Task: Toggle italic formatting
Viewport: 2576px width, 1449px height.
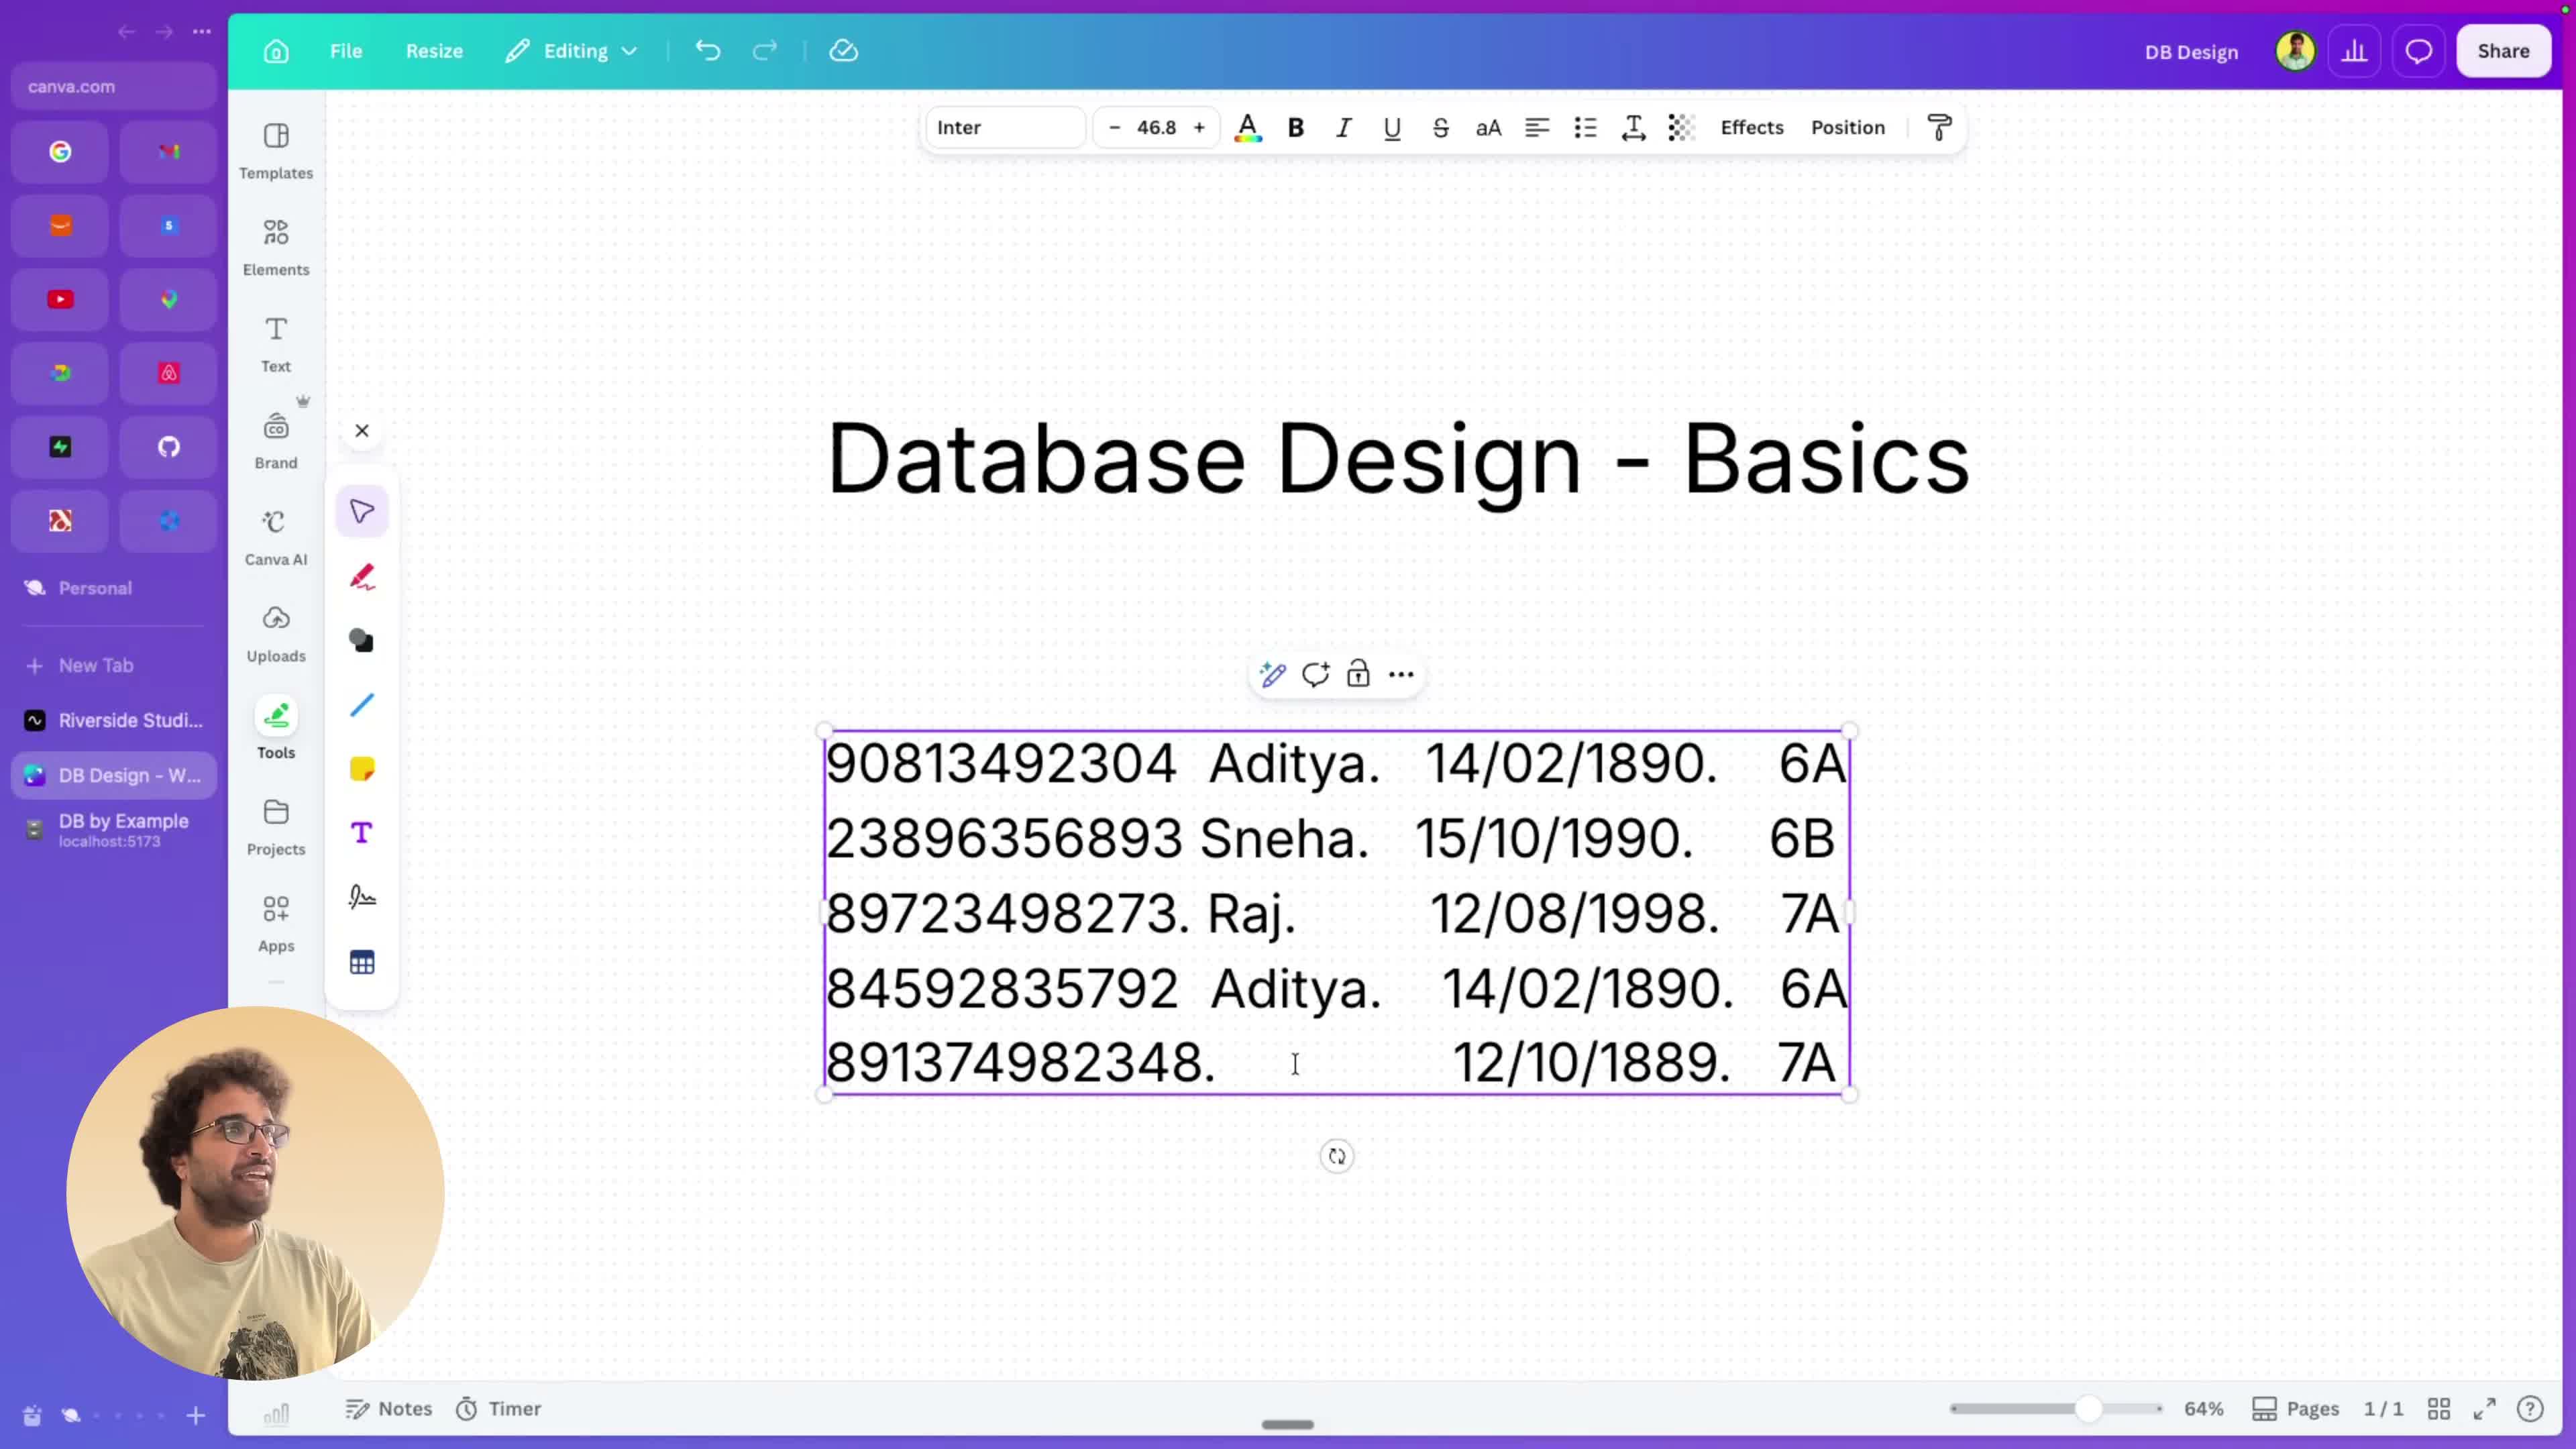Action: tap(1344, 127)
